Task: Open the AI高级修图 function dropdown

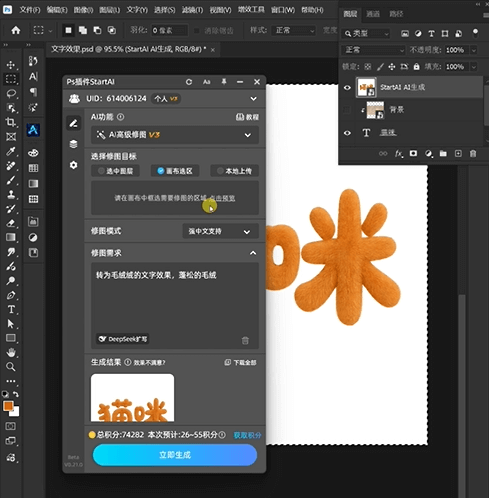Action: pos(175,135)
